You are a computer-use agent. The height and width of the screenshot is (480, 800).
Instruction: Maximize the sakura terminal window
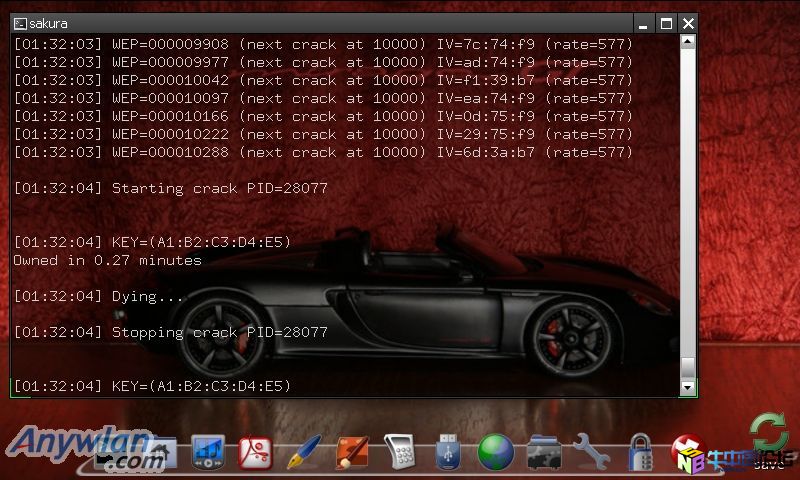click(x=666, y=23)
